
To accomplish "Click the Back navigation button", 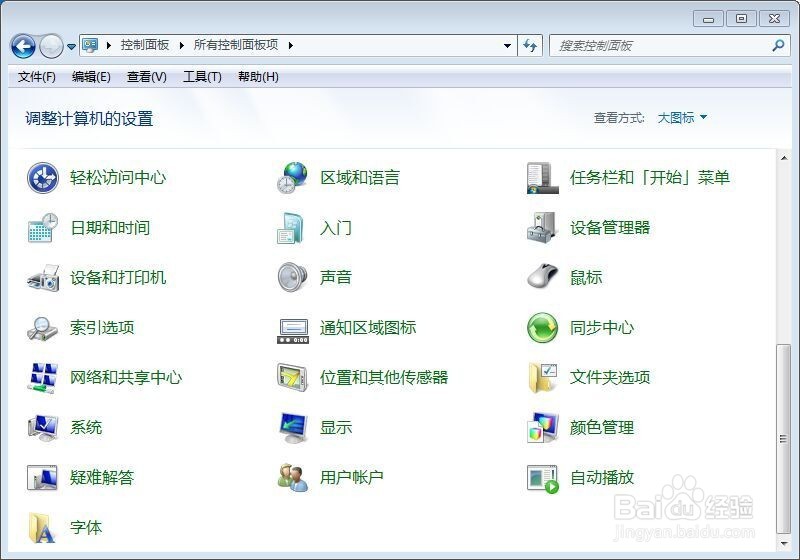I will (23, 46).
